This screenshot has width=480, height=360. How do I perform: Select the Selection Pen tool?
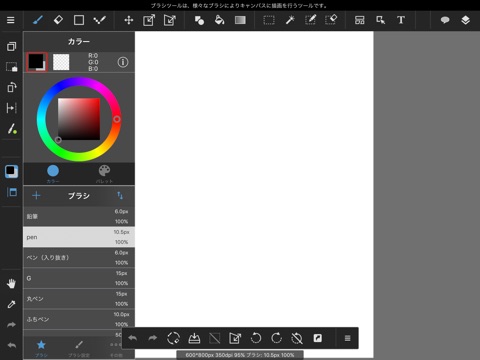310,20
